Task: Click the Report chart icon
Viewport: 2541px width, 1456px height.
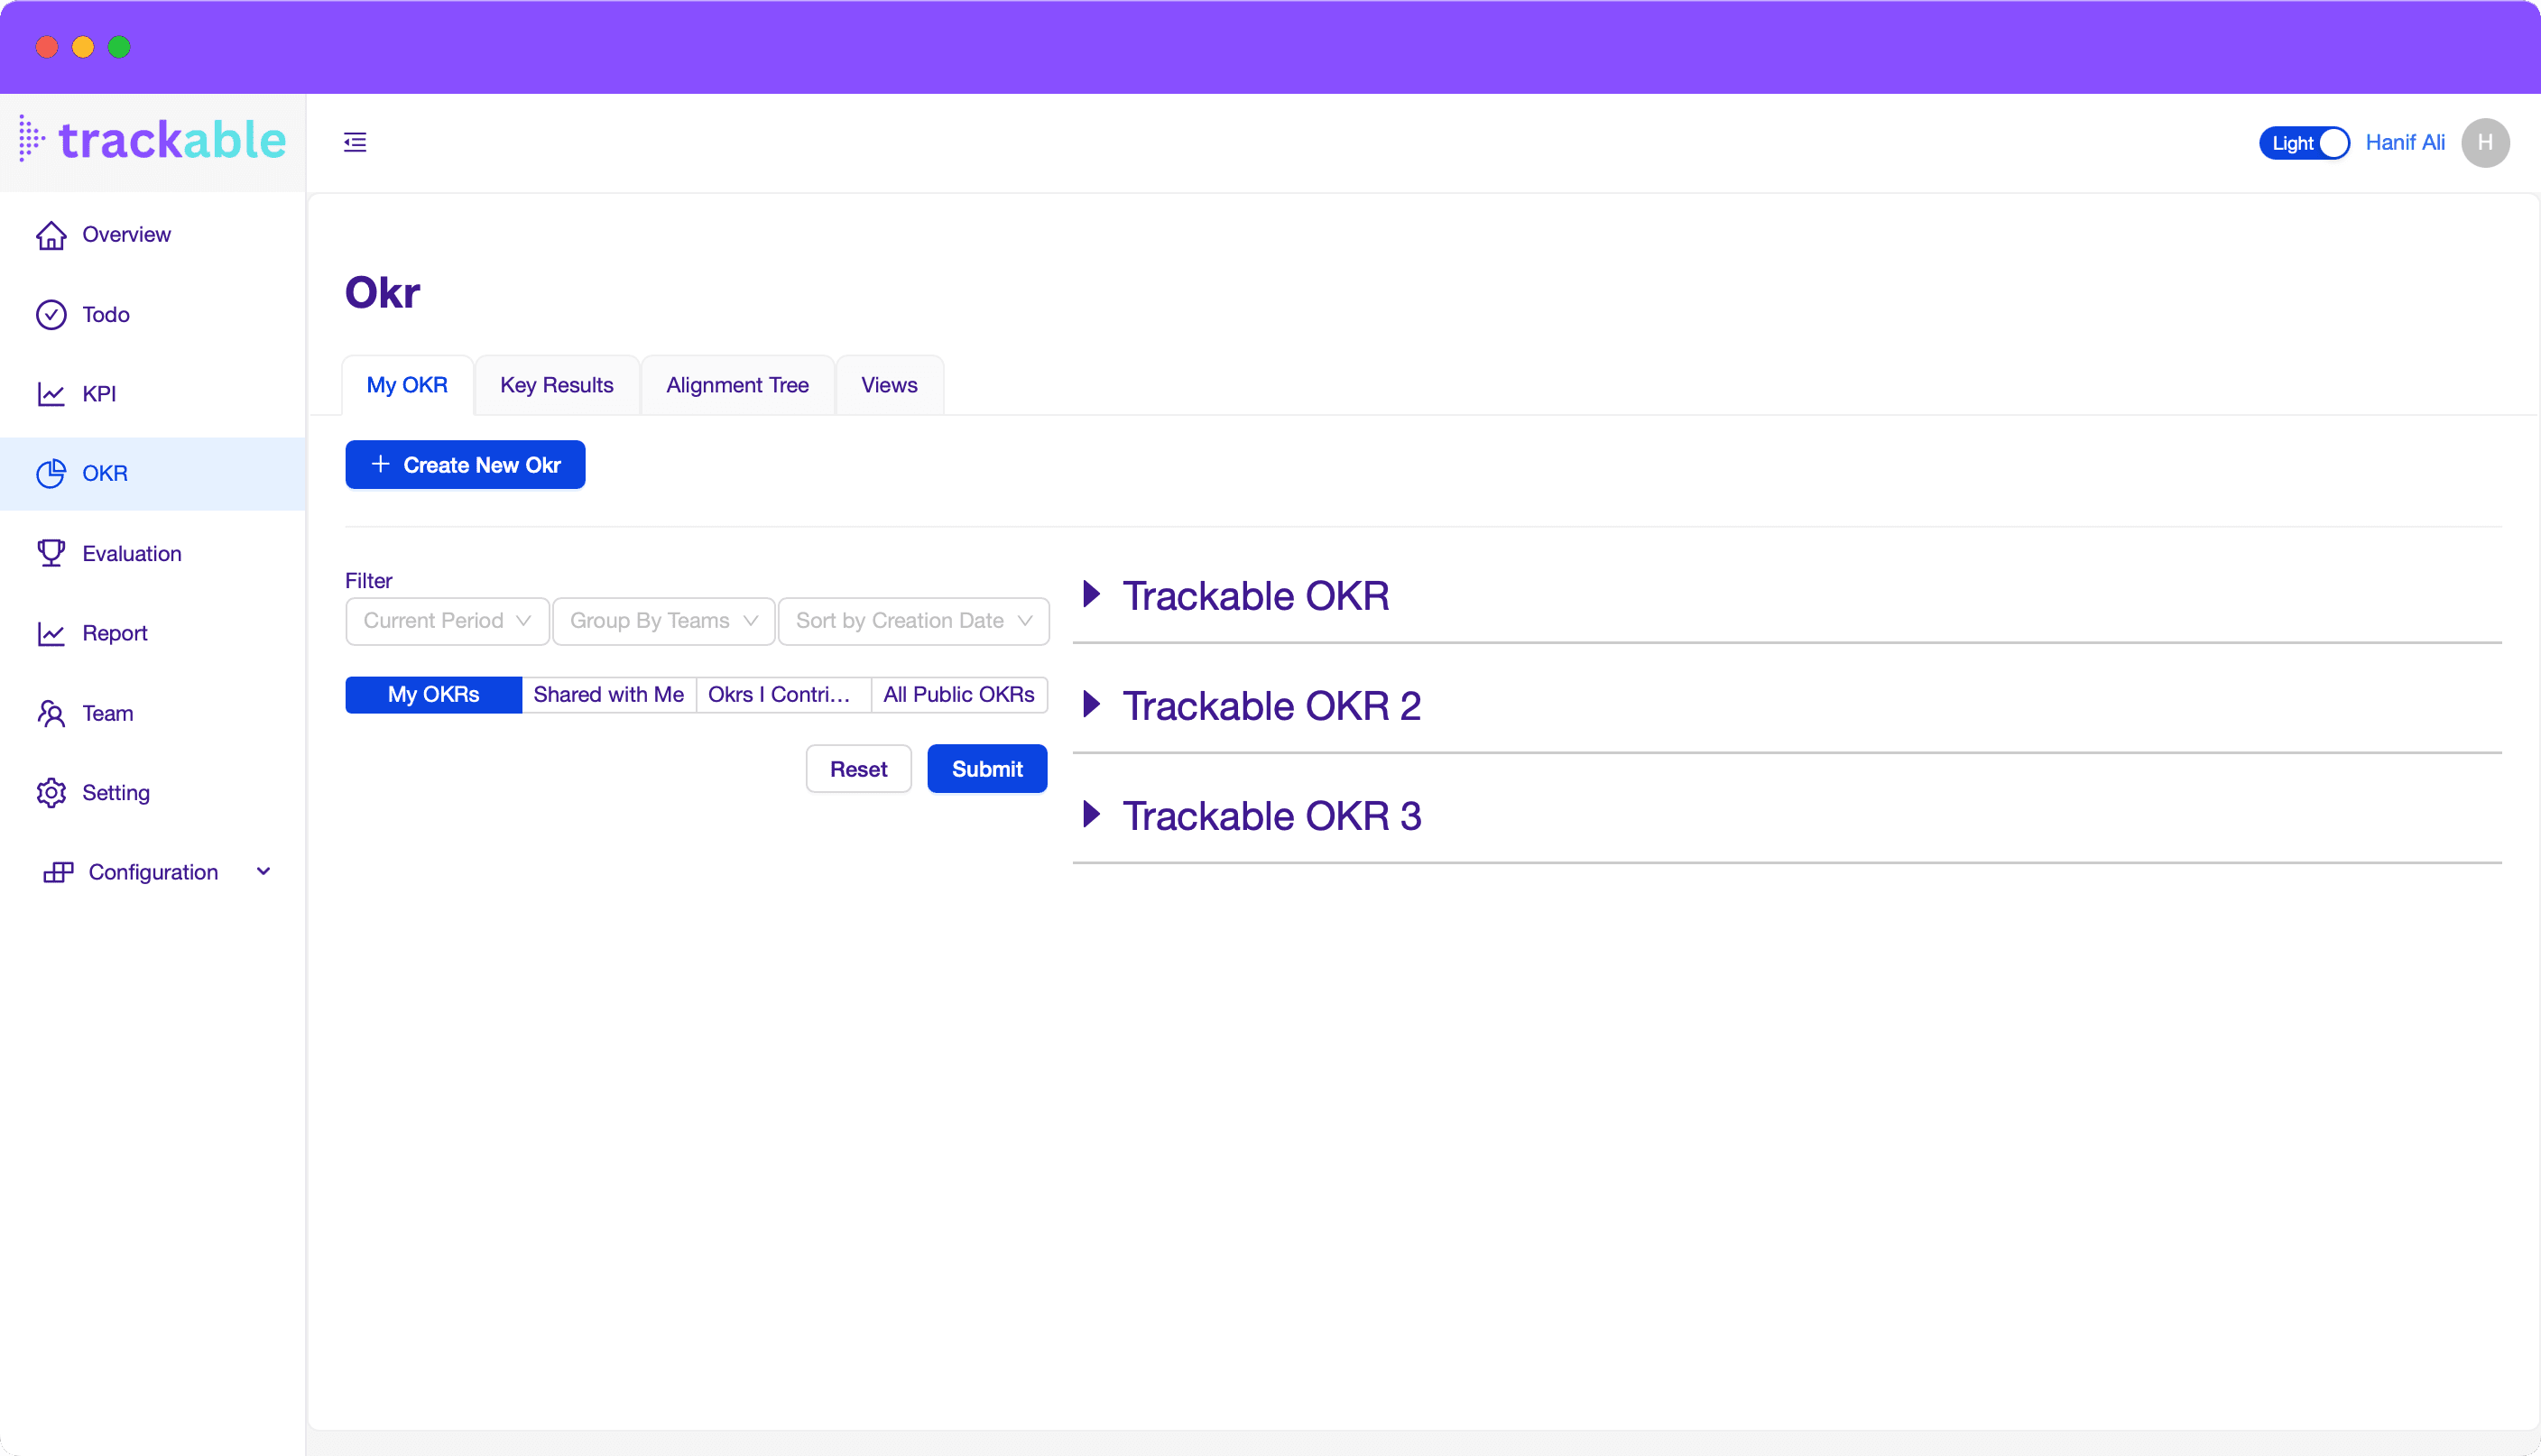Action: coord(51,633)
